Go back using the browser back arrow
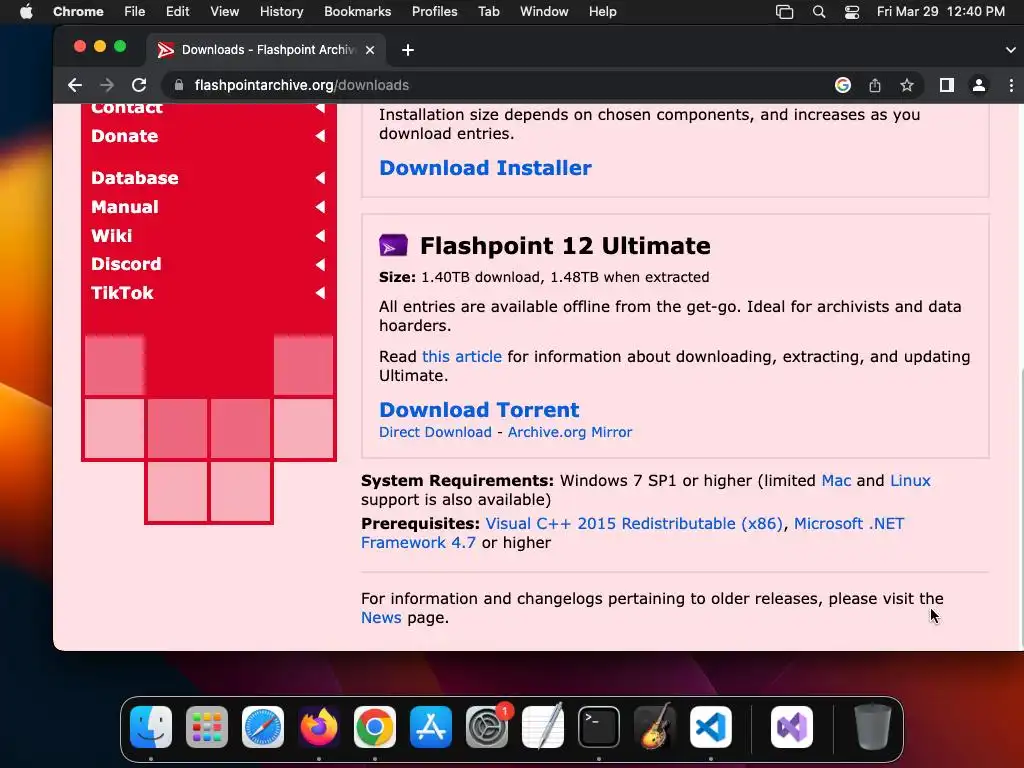Screen dimensions: 1024x768 [x=75, y=85]
